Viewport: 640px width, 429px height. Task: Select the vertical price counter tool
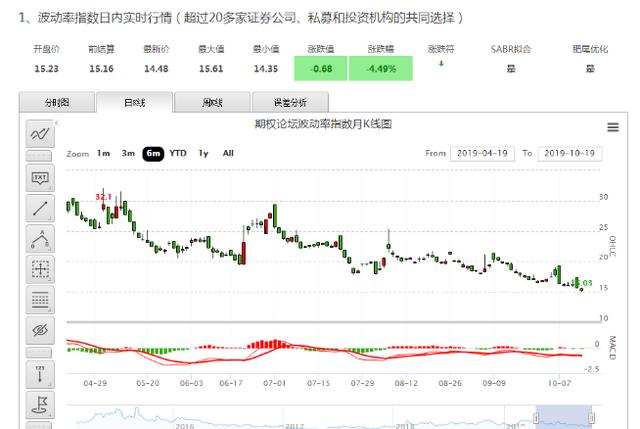point(40,372)
